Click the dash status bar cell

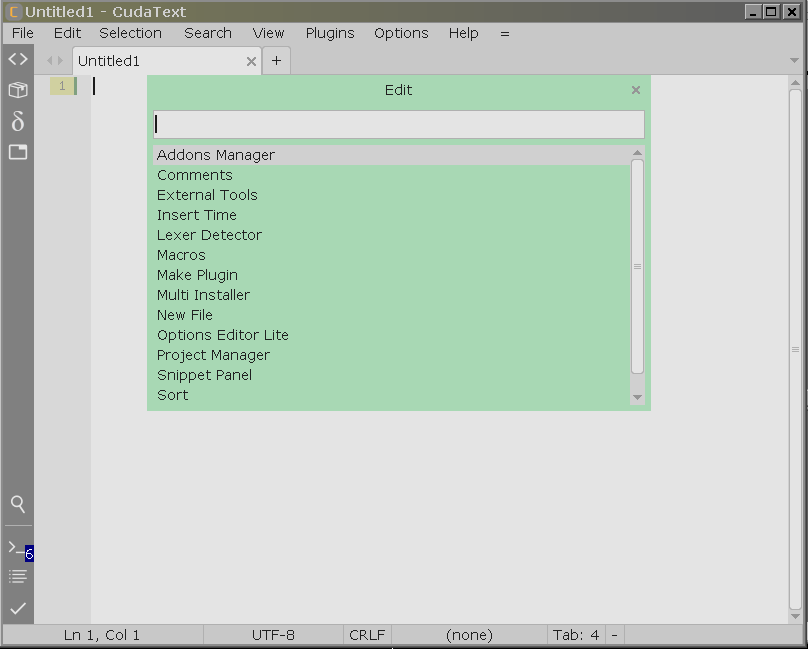(614, 635)
